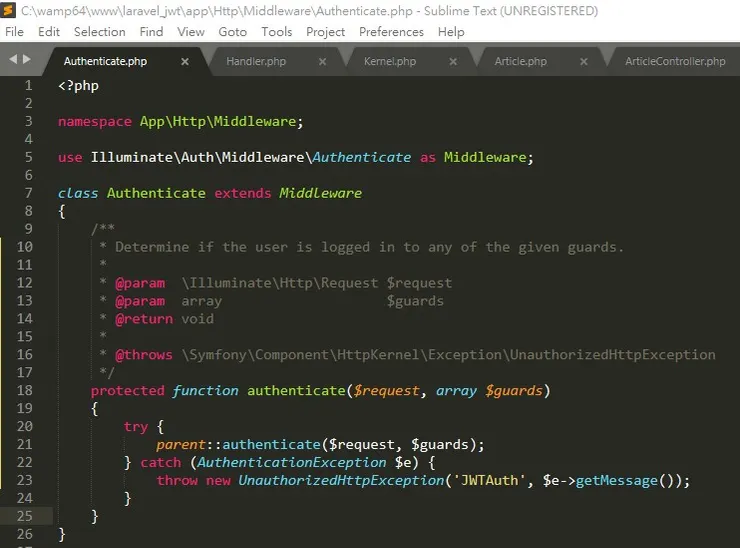
Task: Open the Project menu
Action: (x=325, y=32)
